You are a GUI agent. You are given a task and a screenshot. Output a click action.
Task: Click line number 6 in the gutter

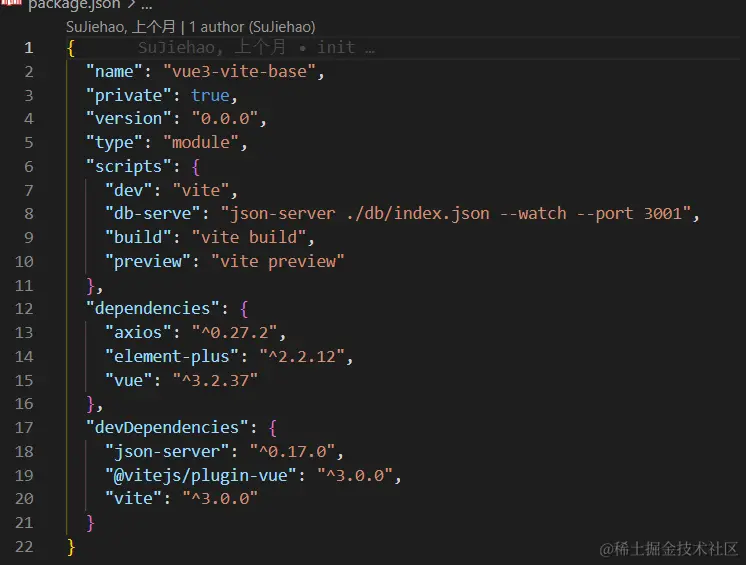[29, 167]
